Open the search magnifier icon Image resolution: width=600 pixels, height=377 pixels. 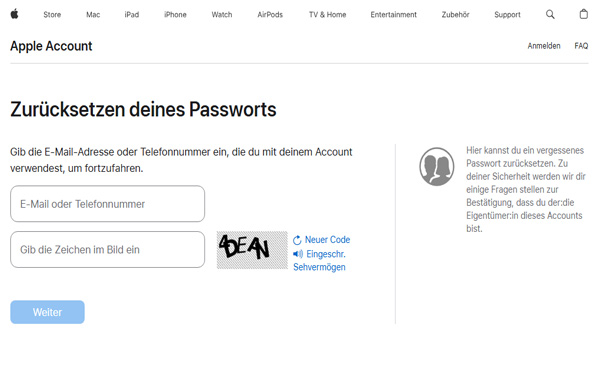click(550, 14)
